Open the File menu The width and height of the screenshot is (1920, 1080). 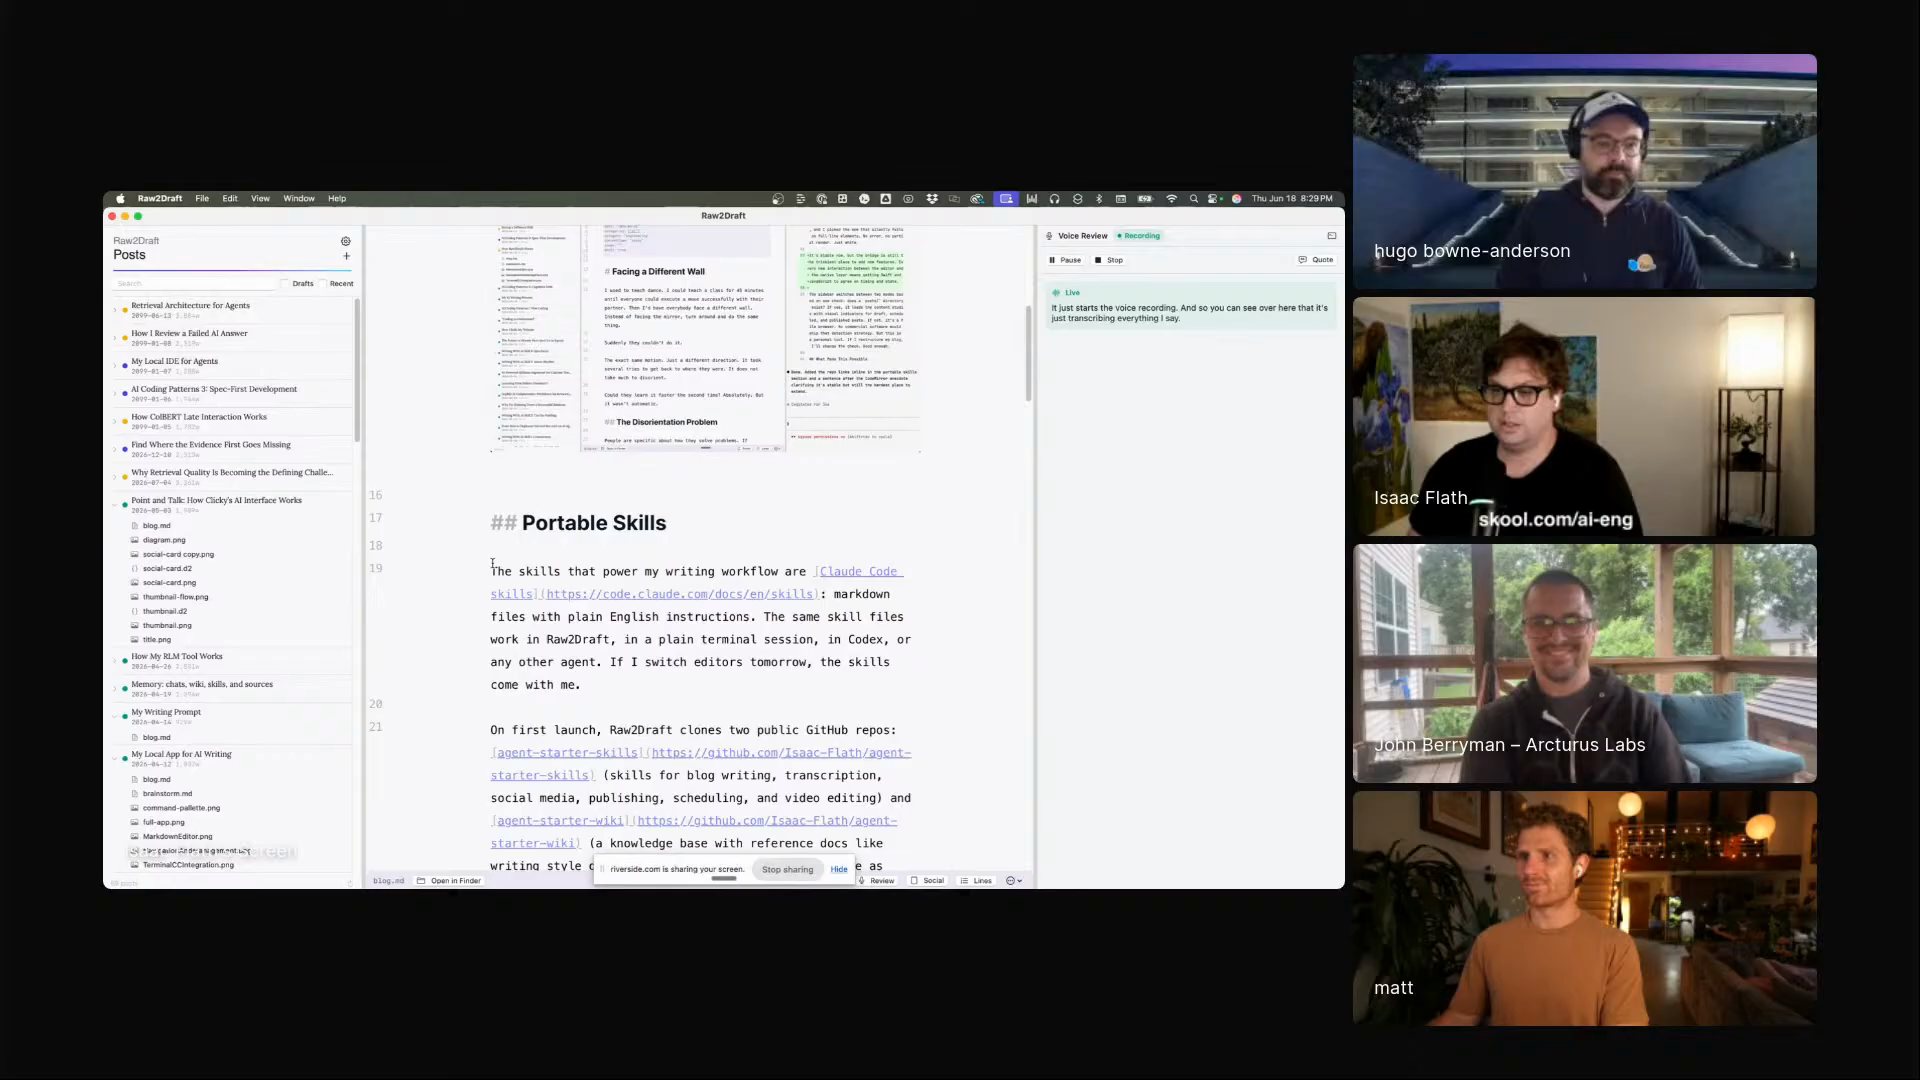click(x=202, y=199)
